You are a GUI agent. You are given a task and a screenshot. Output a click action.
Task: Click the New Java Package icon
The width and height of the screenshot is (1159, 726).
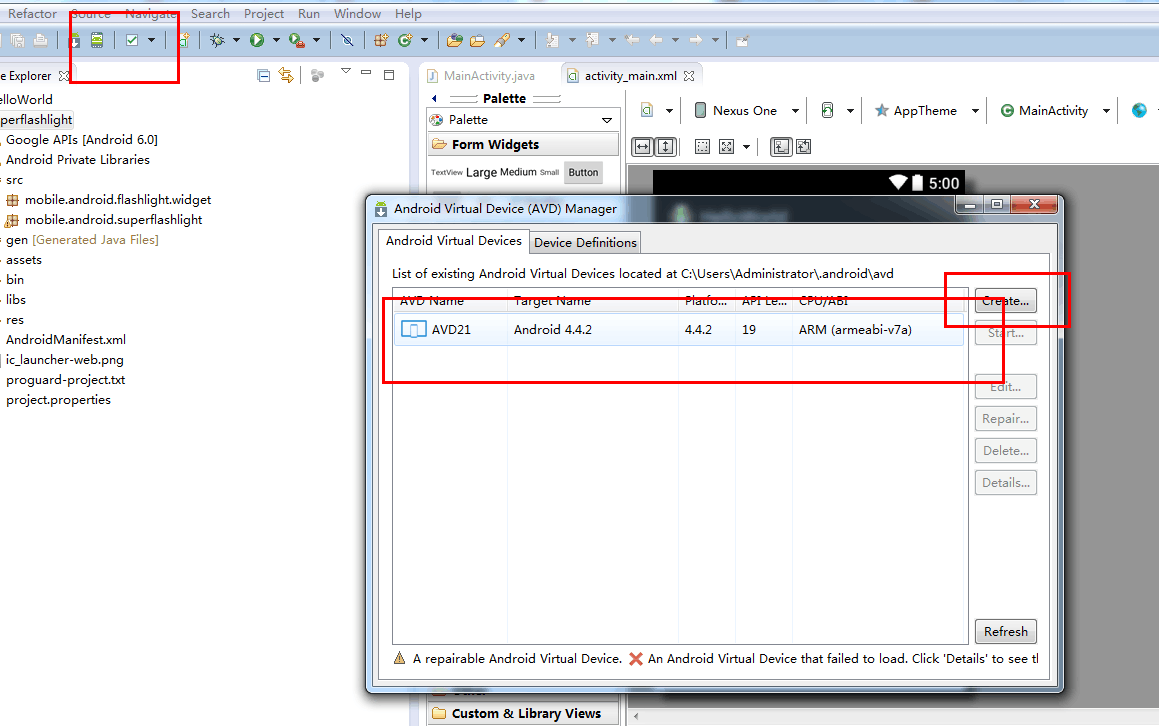381,41
